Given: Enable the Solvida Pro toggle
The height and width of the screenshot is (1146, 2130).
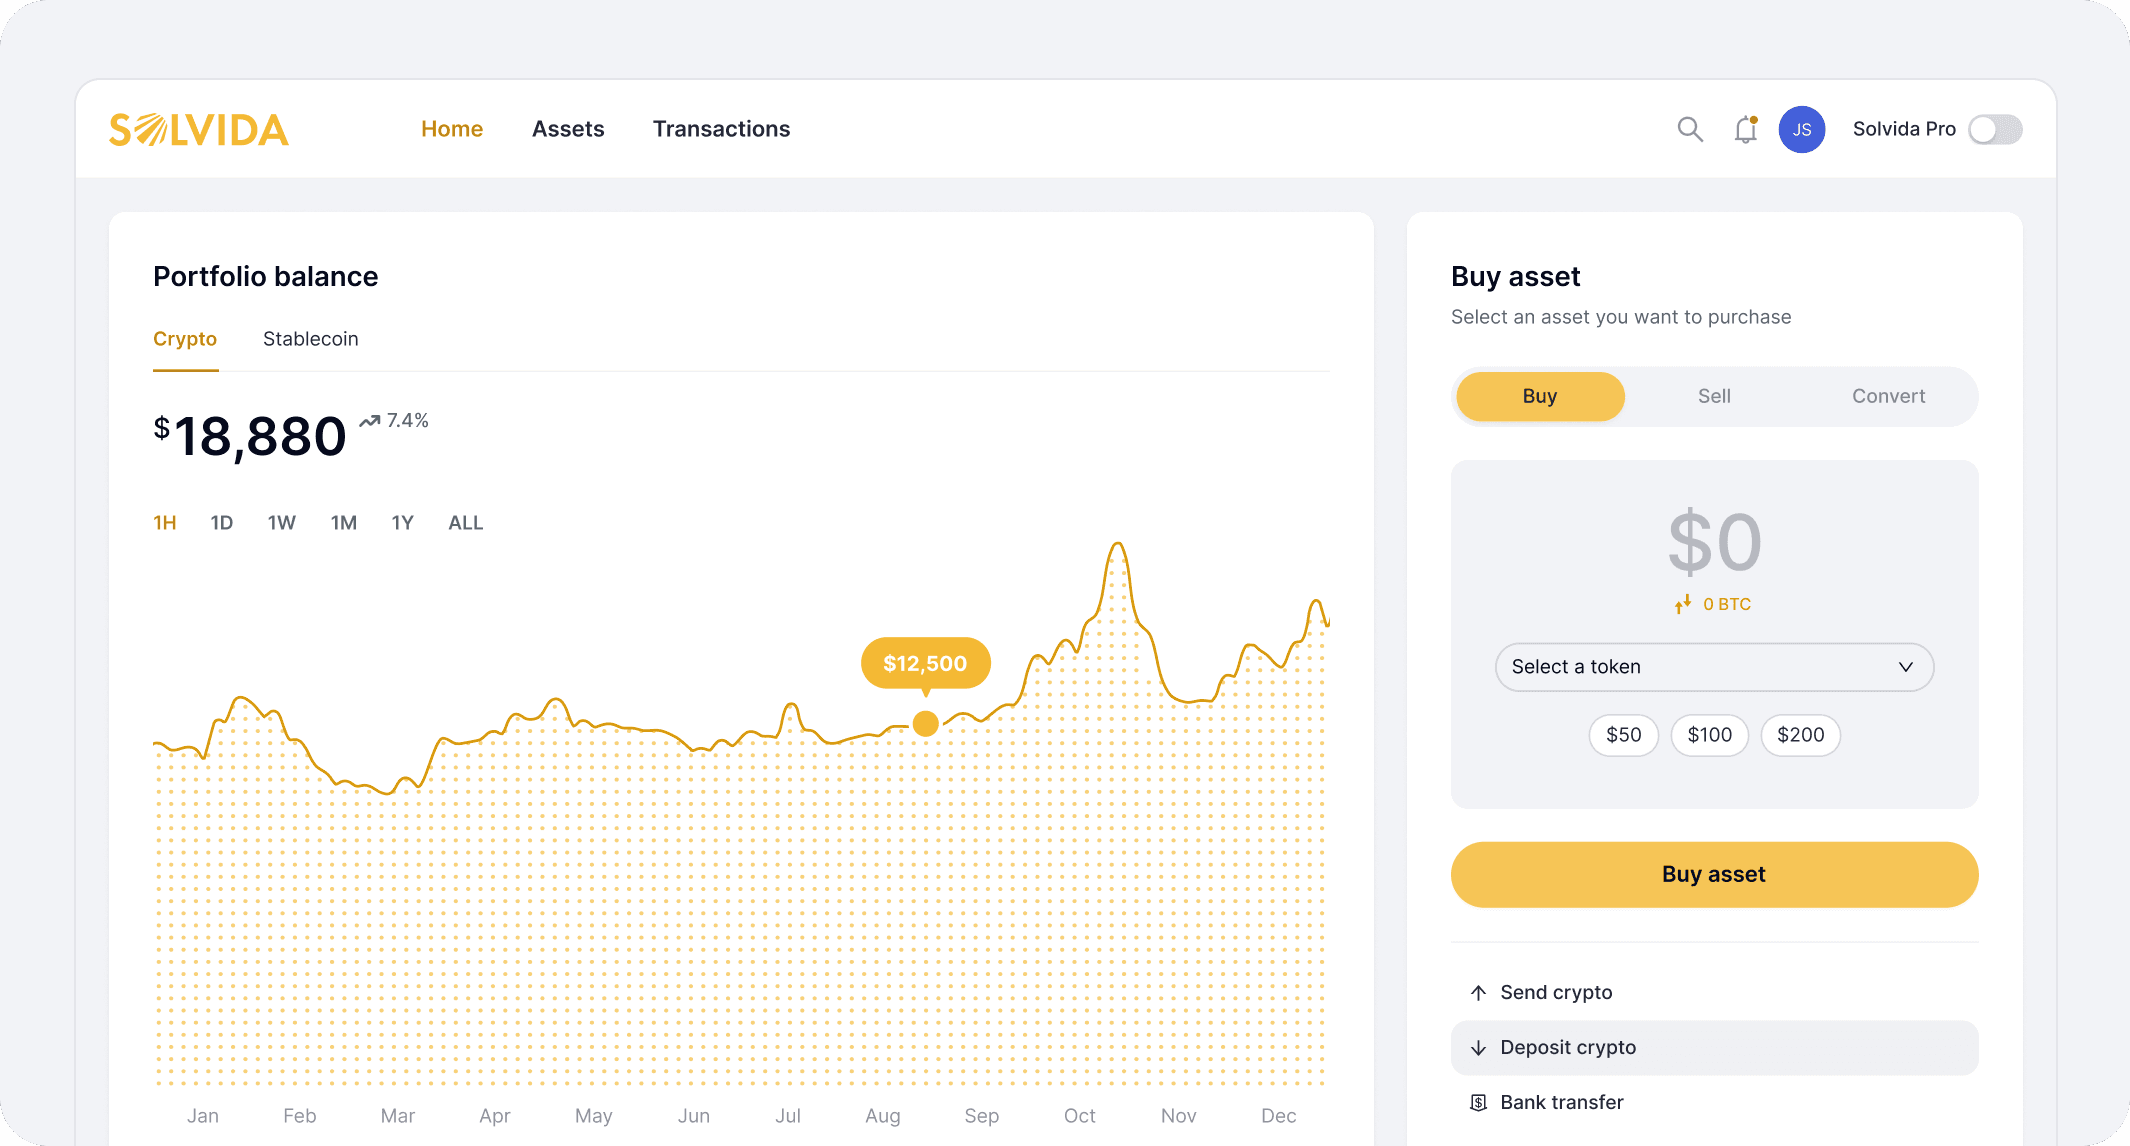Looking at the screenshot, I should pyautogui.click(x=1995, y=129).
